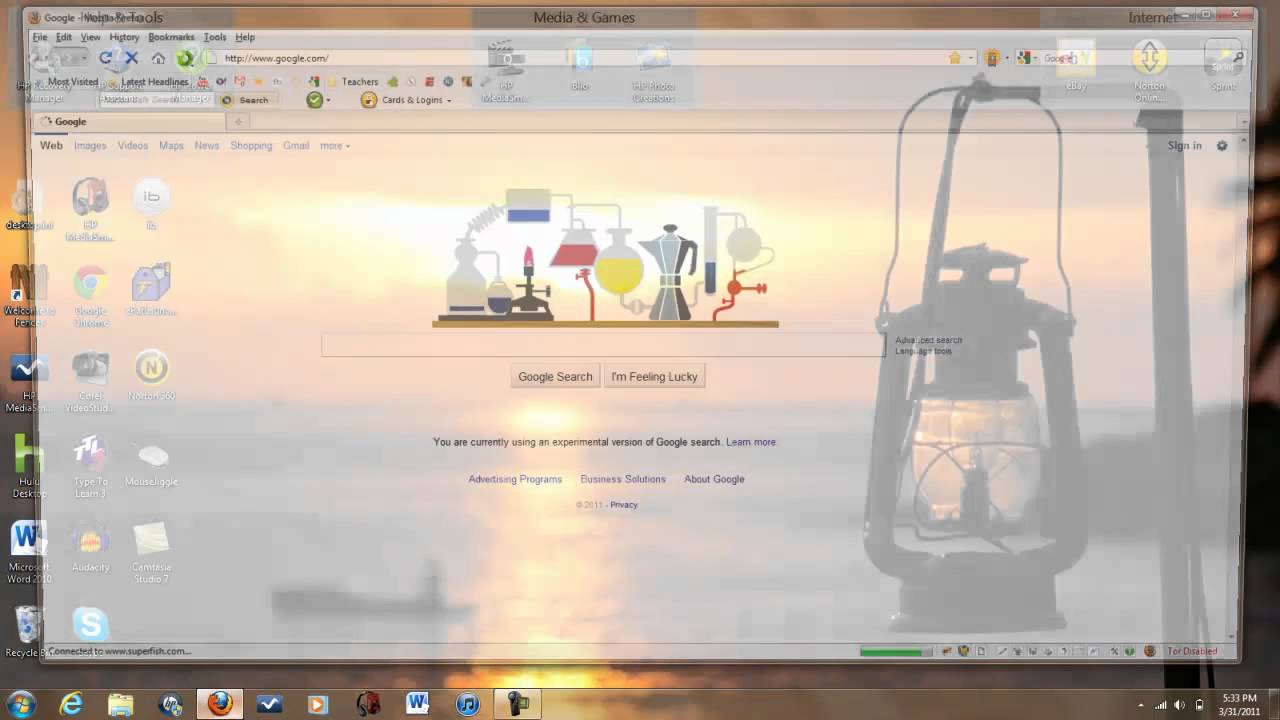This screenshot has height=720, width=1280.
Task: Open the list all tabs dropdown
Action: pyautogui.click(x=1244, y=122)
